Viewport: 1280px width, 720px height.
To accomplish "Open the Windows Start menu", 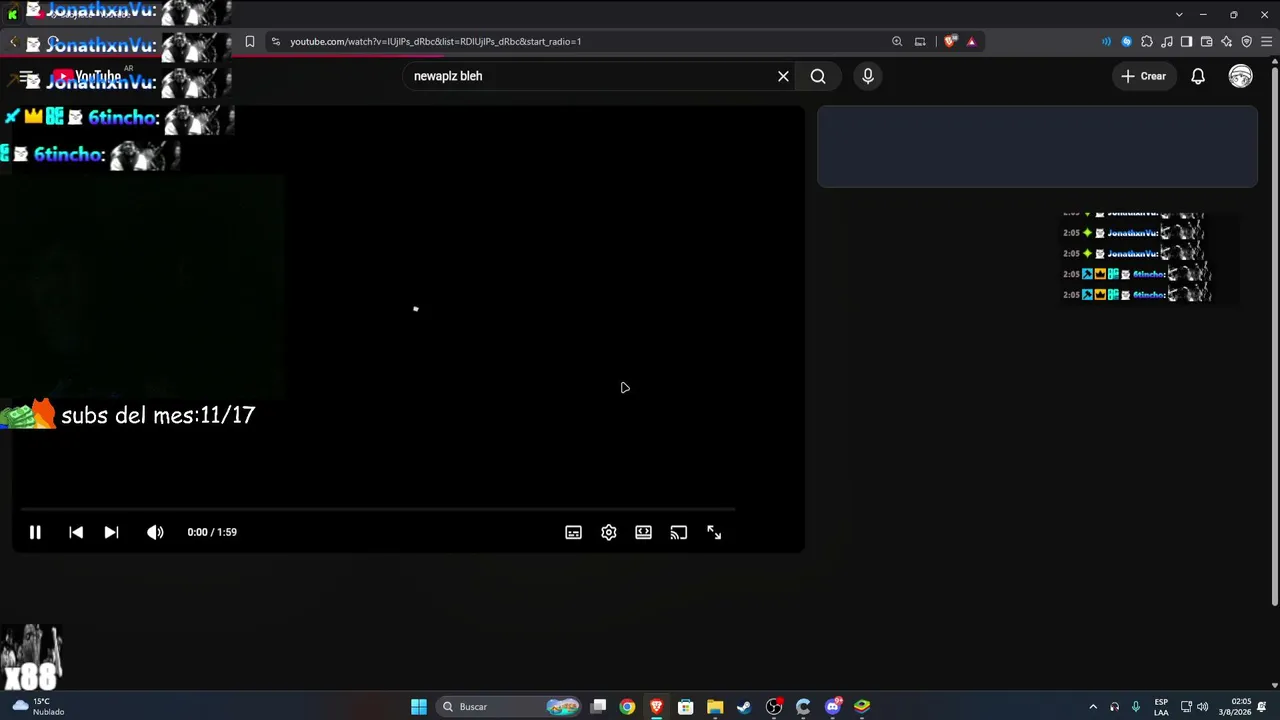I will (x=419, y=707).
